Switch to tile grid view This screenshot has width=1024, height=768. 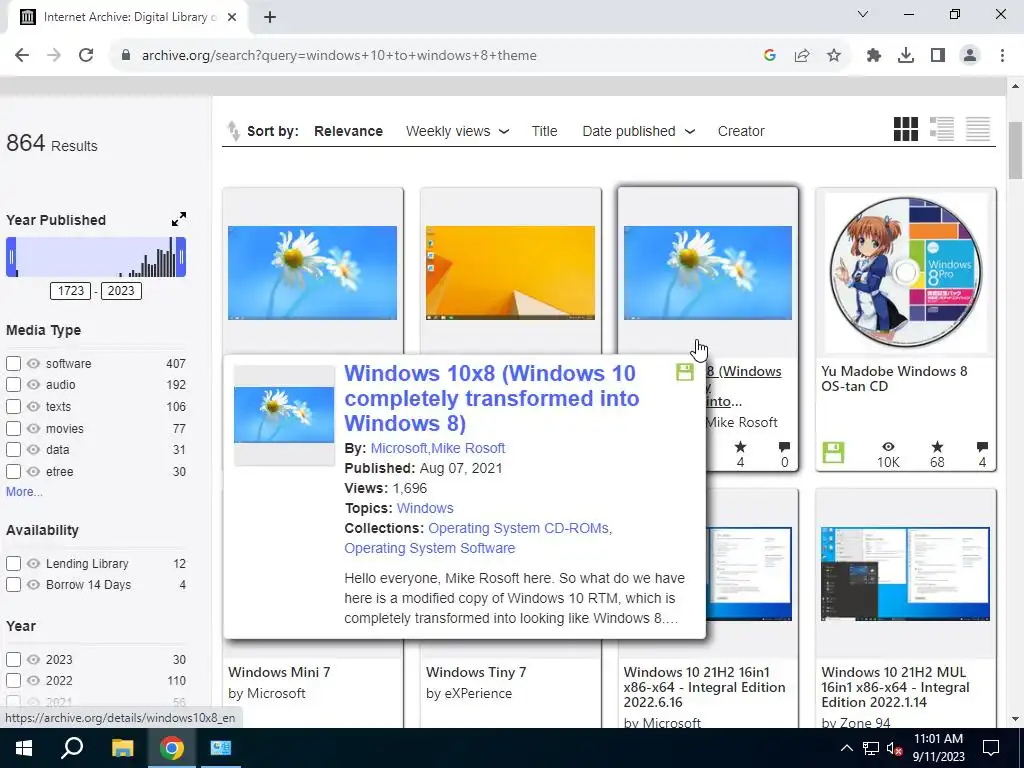pyautogui.click(x=905, y=129)
